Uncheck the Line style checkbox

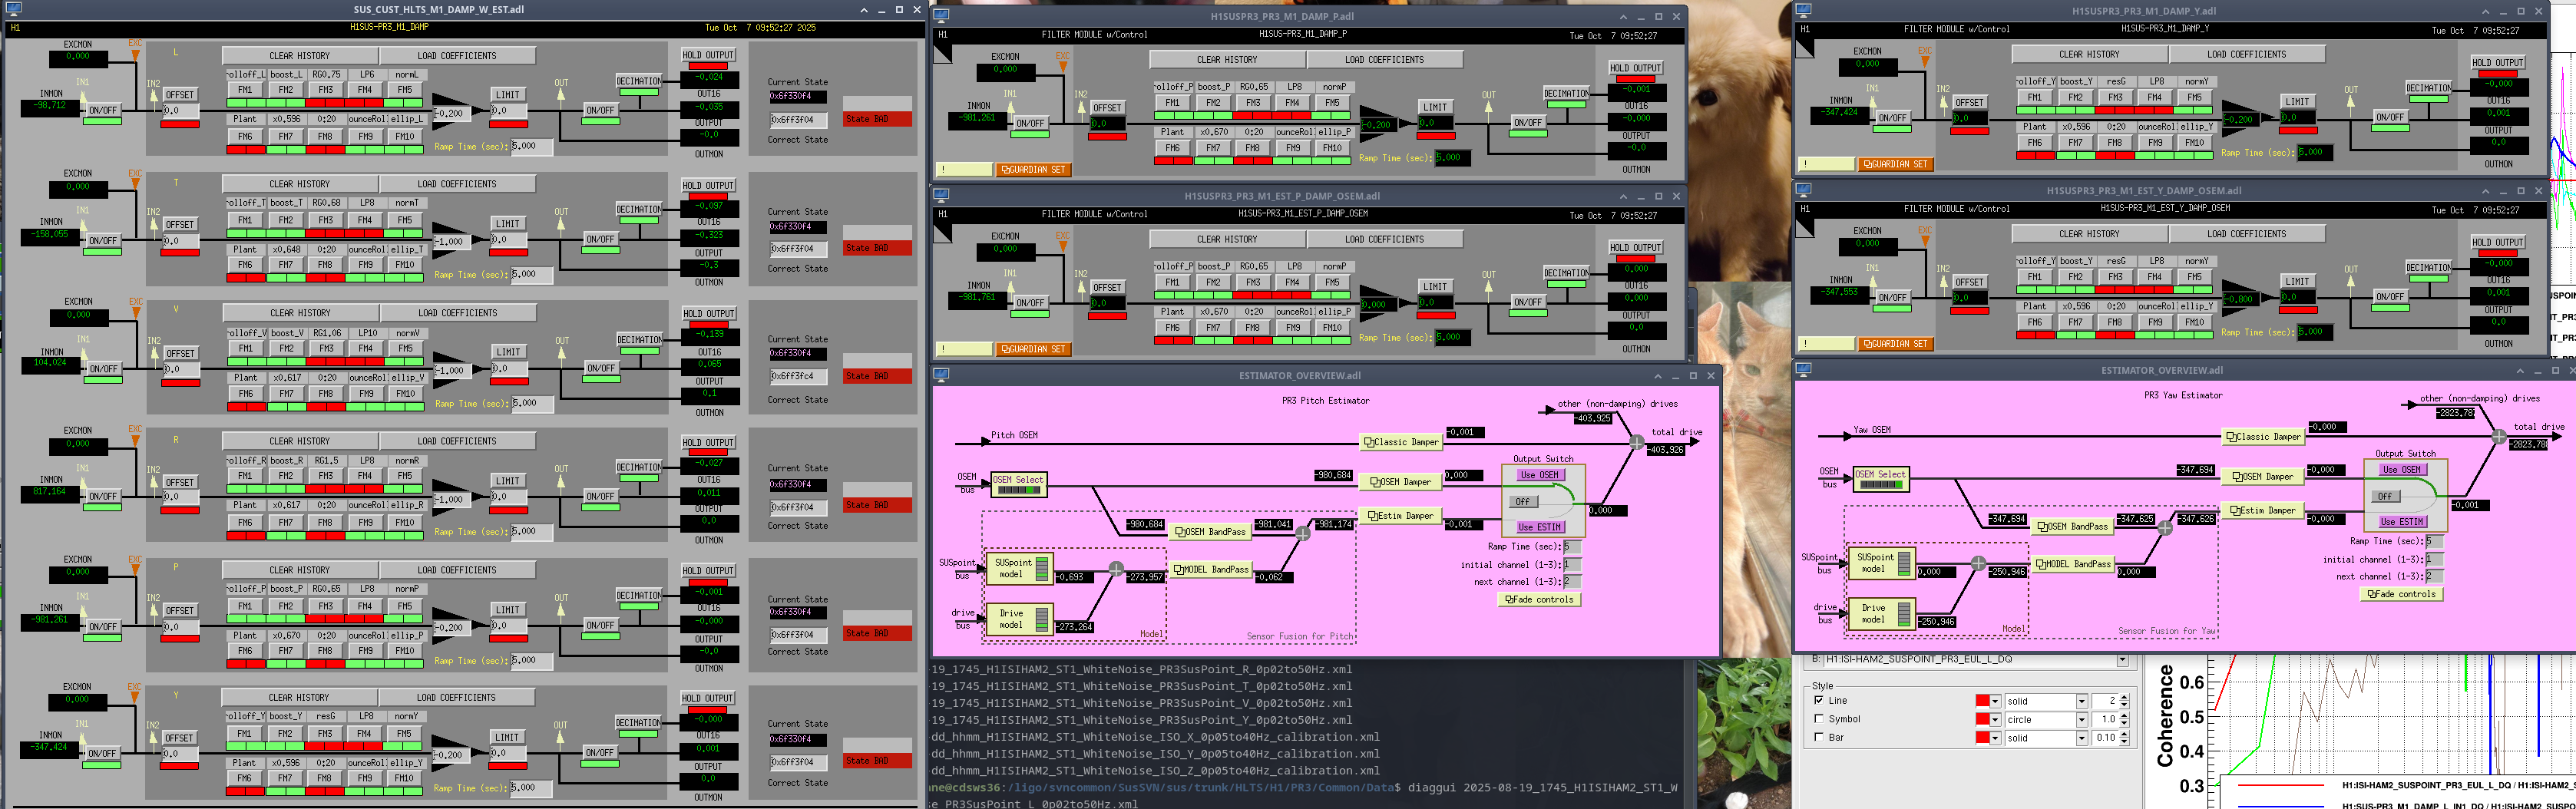[x=1818, y=701]
